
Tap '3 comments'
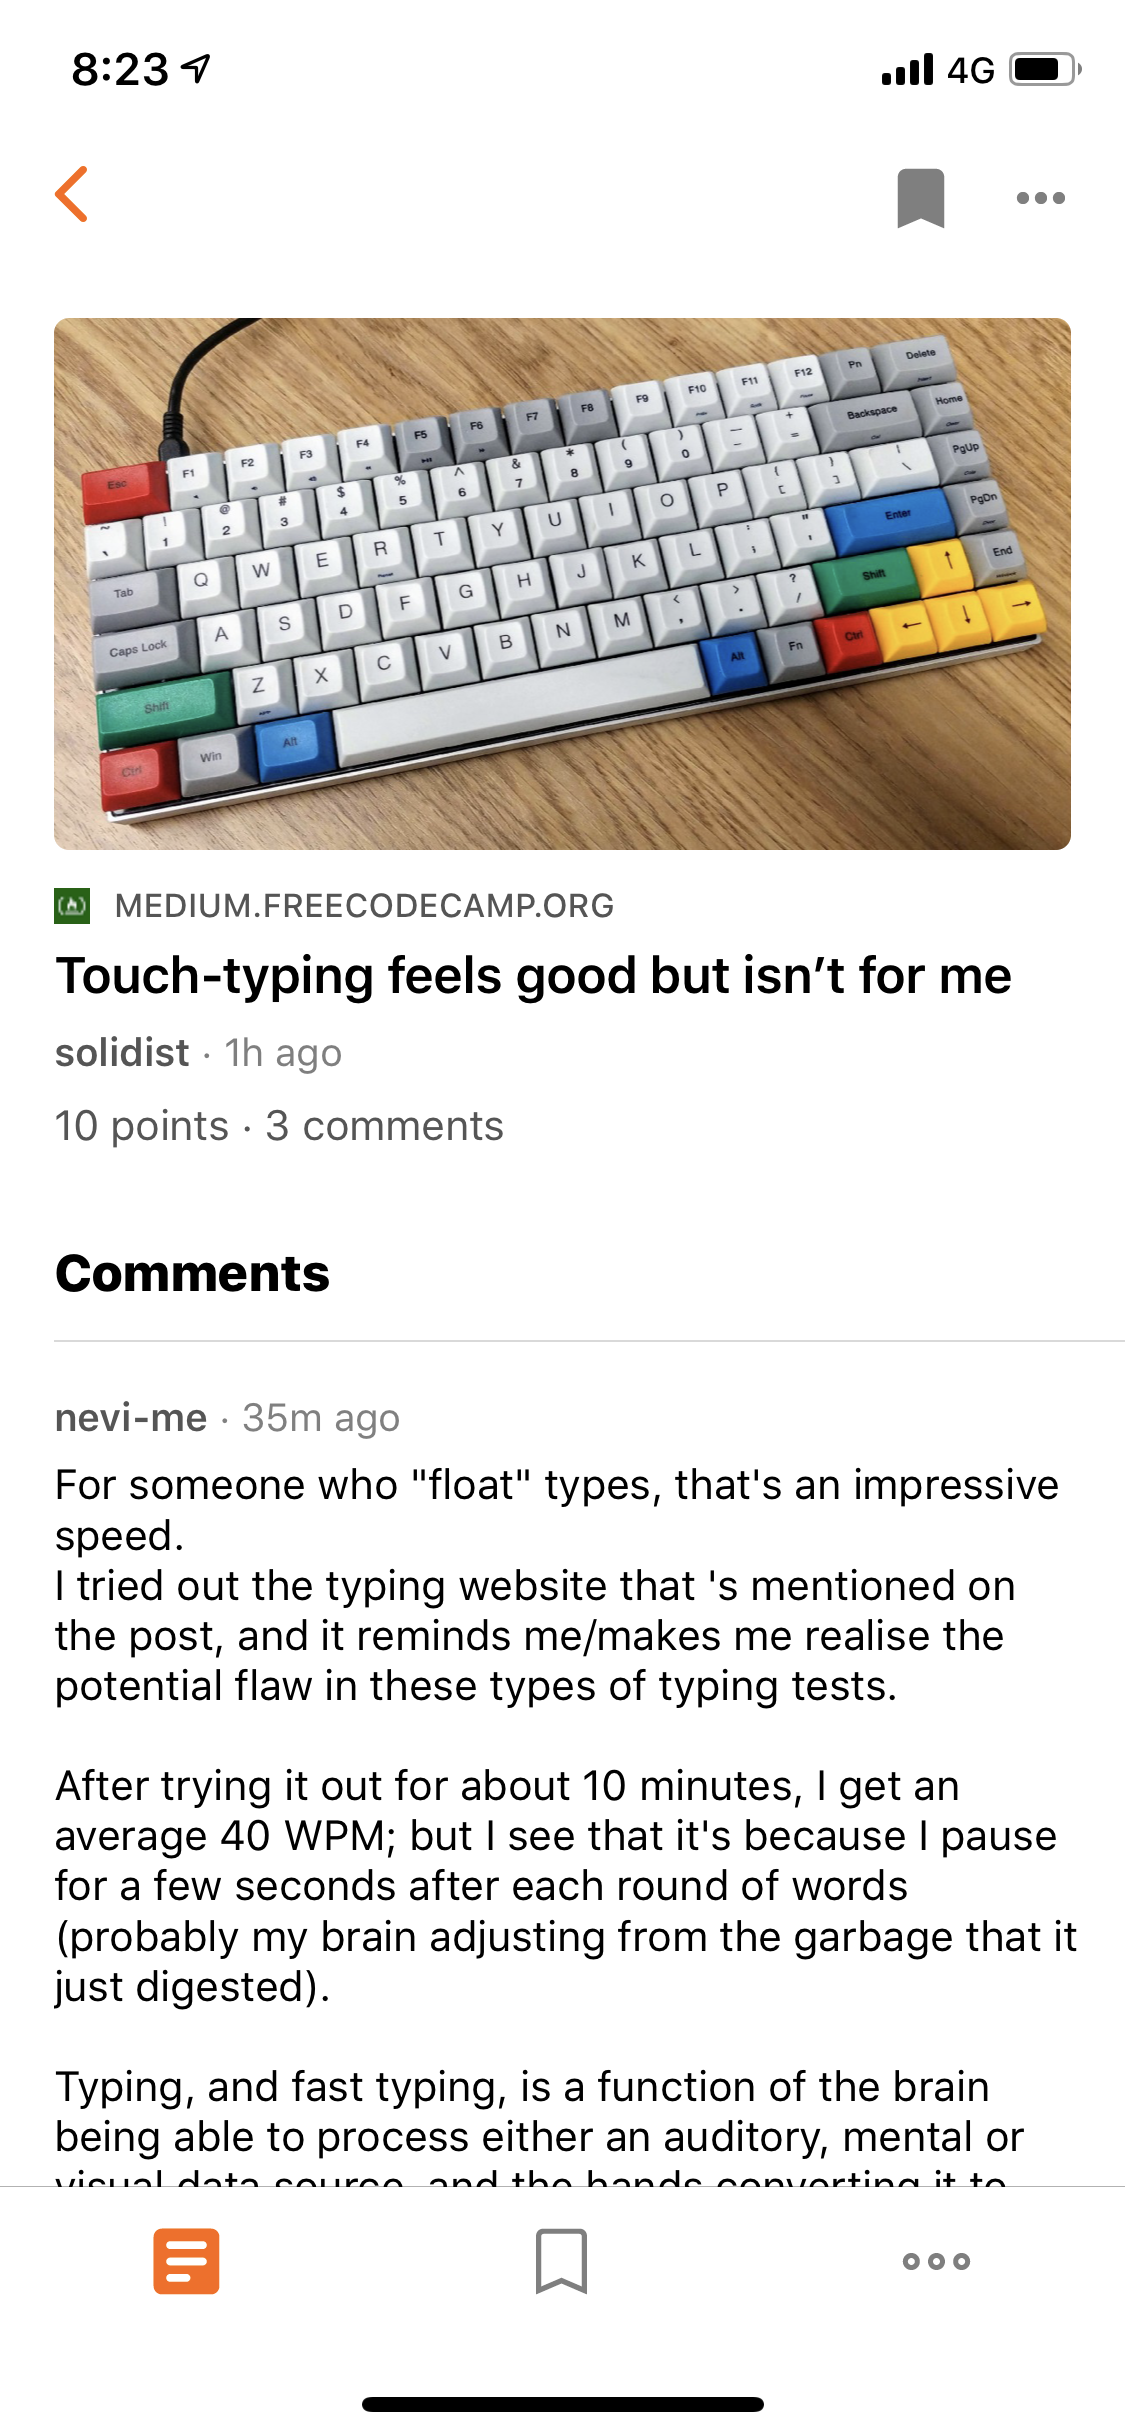pyautogui.click(x=384, y=1125)
